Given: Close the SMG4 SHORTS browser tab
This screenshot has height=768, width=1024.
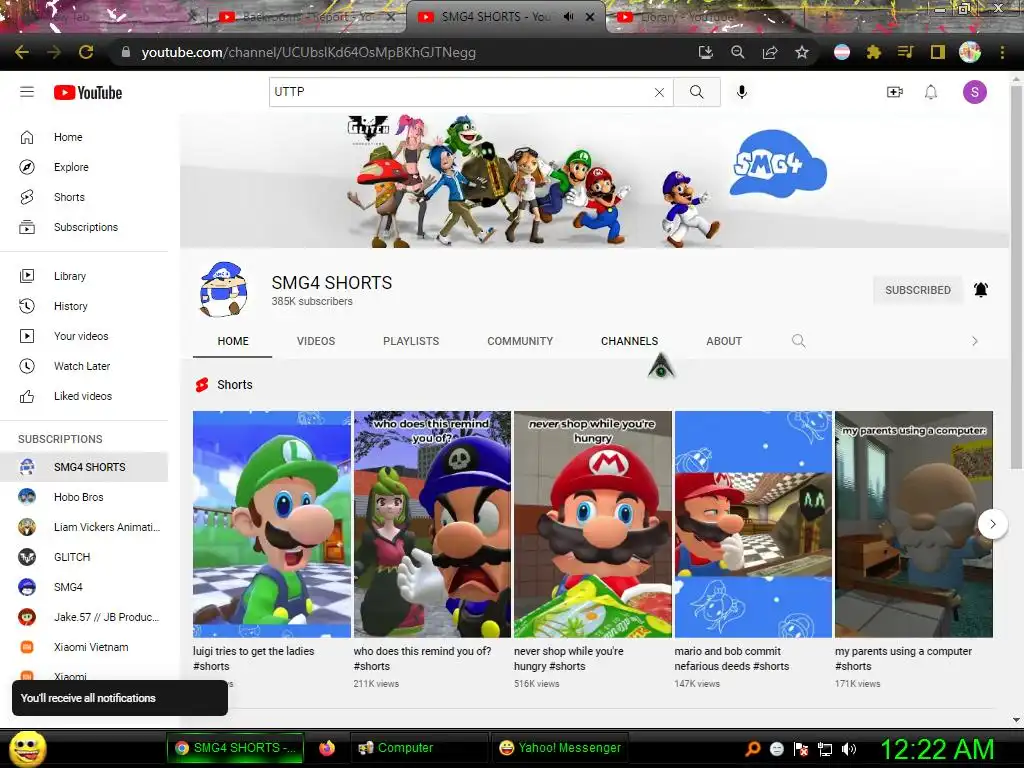Looking at the screenshot, I should click(590, 17).
